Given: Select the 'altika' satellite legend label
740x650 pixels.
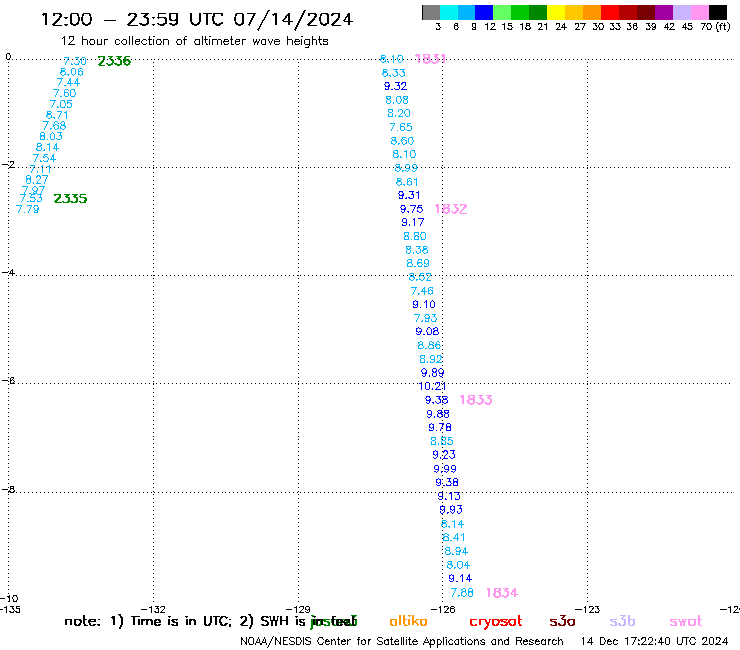Looking at the screenshot, I should [x=408, y=621].
